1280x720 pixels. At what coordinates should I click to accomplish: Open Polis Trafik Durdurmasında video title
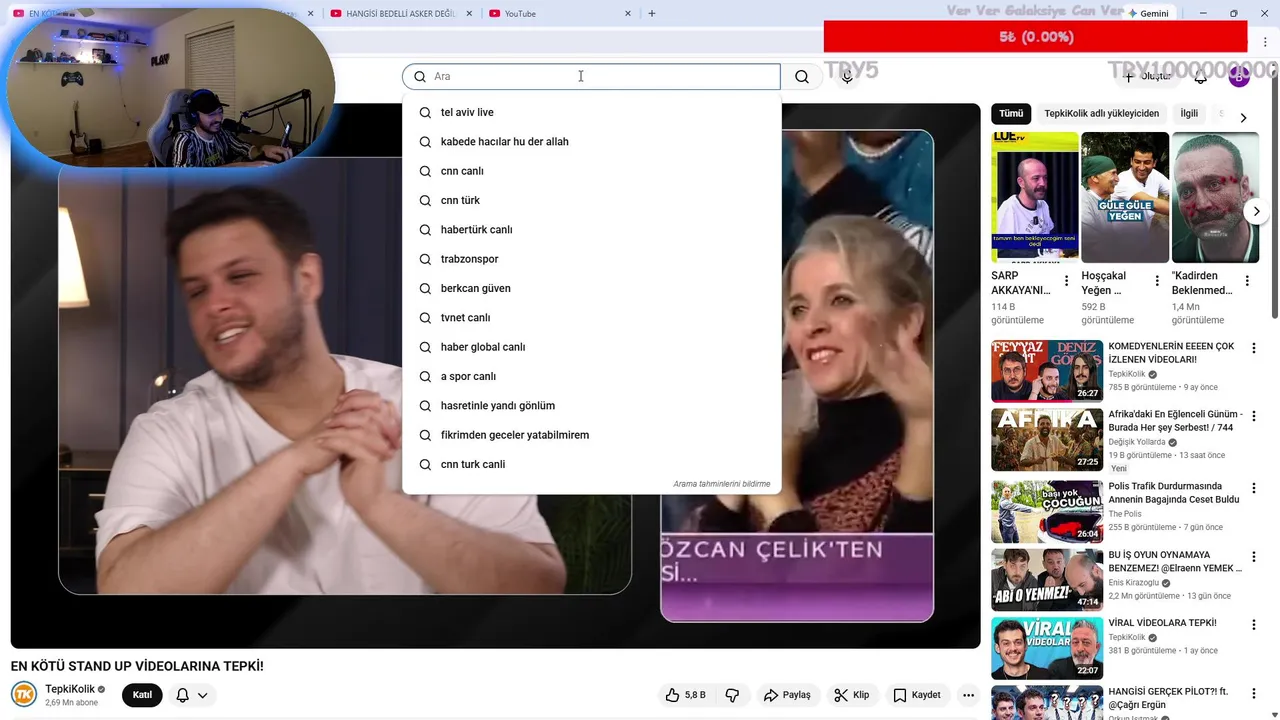[x=1174, y=493]
